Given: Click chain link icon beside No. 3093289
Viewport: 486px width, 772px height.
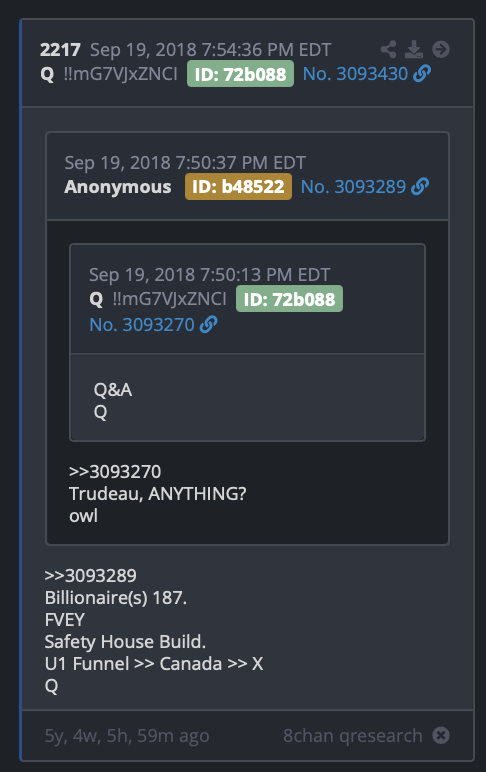Looking at the screenshot, I should point(420,187).
